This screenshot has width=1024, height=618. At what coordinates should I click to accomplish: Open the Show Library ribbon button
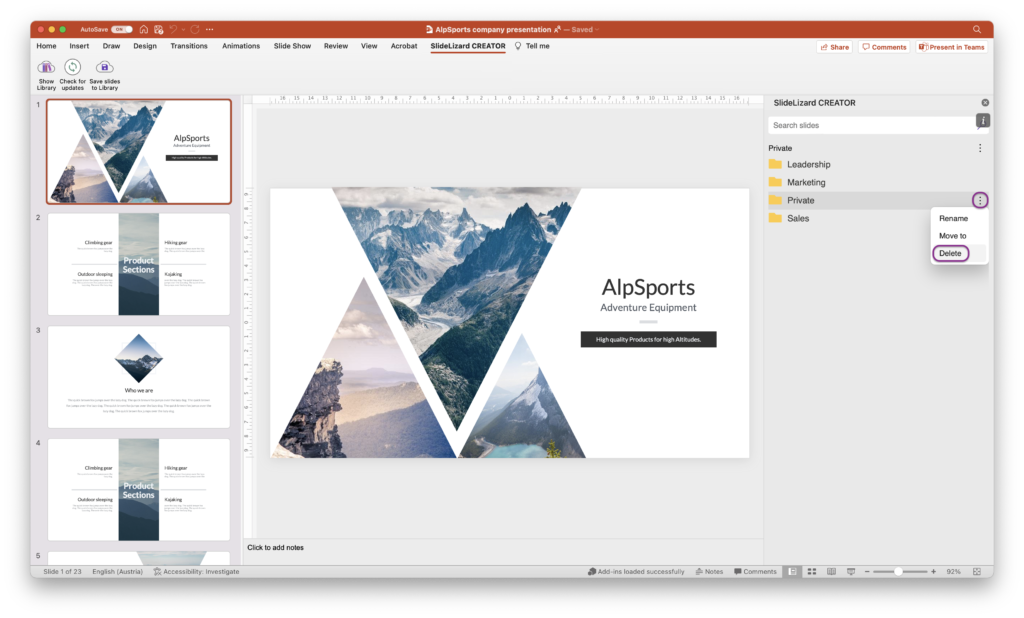pos(46,74)
